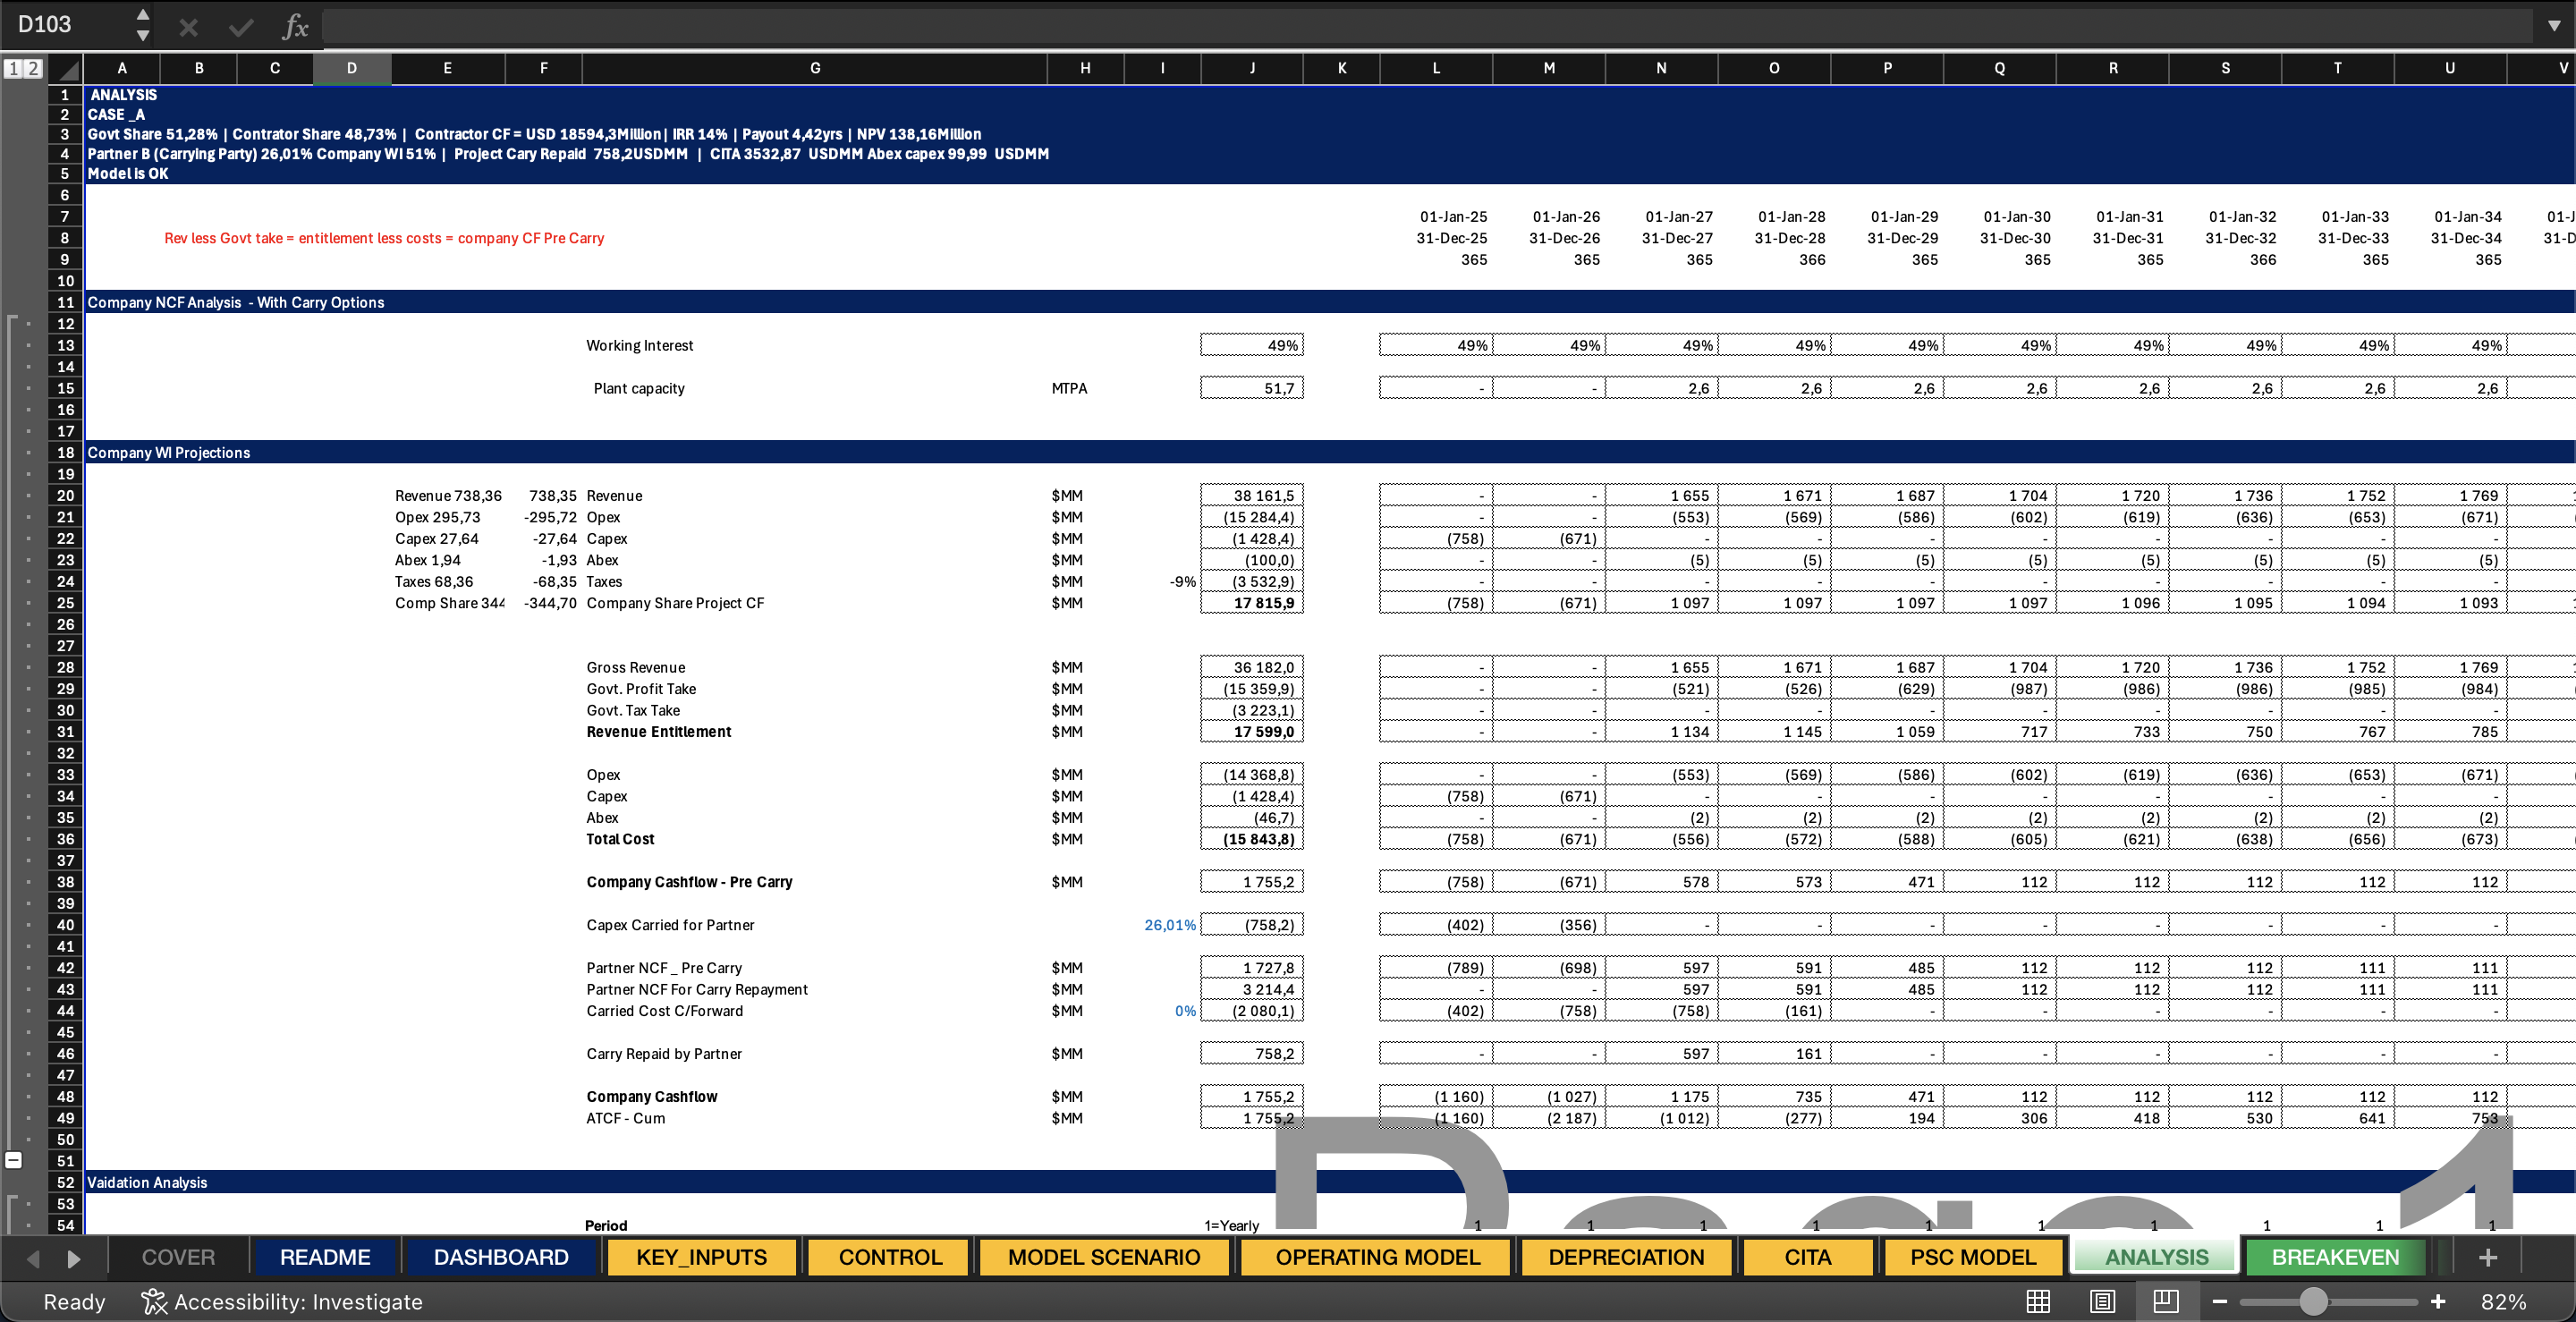Select outline level 1 button
This screenshot has height=1322, width=2576.
13,68
